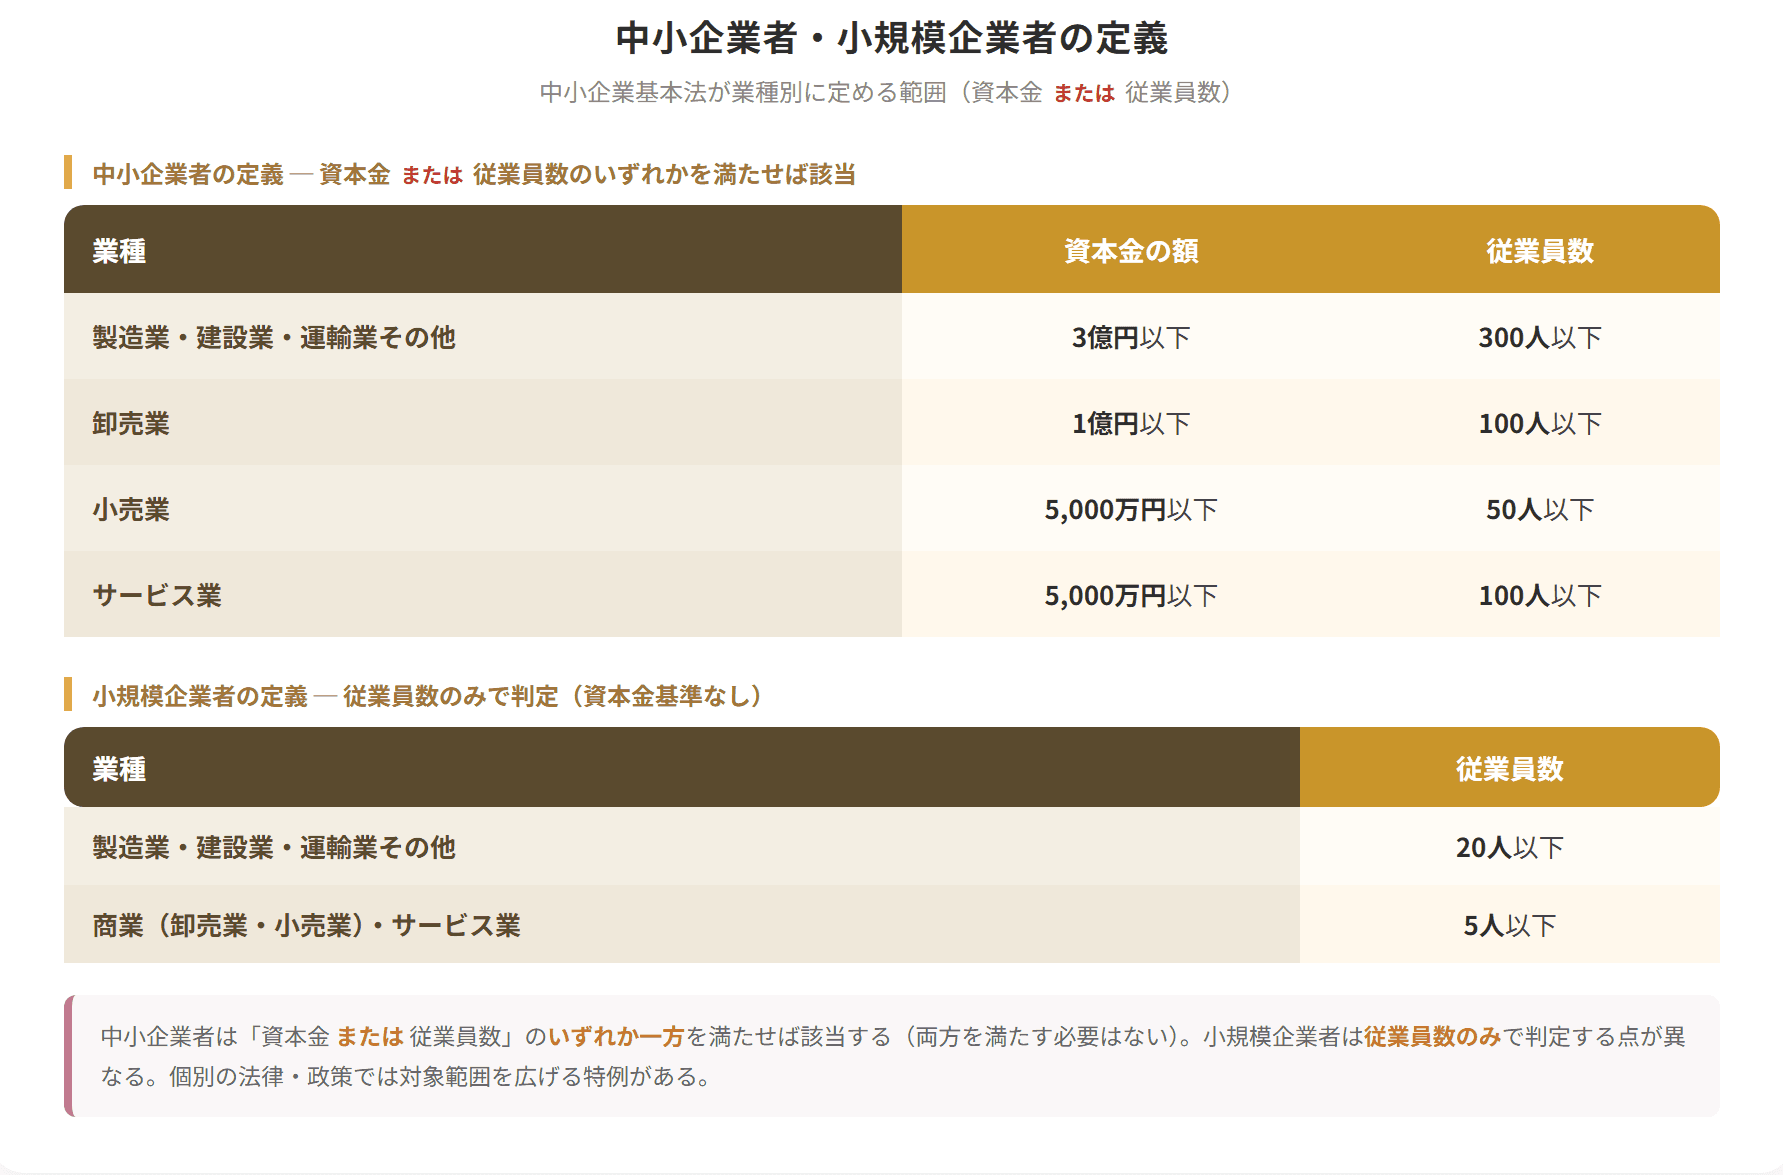Click 100人以下 in the 卸売業 row
The height and width of the screenshot is (1175, 1783).
(1540, 423)
